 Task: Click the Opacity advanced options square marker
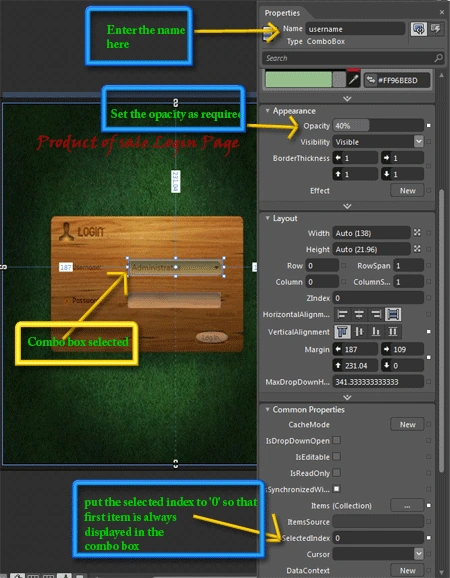(x=428, y=126)
